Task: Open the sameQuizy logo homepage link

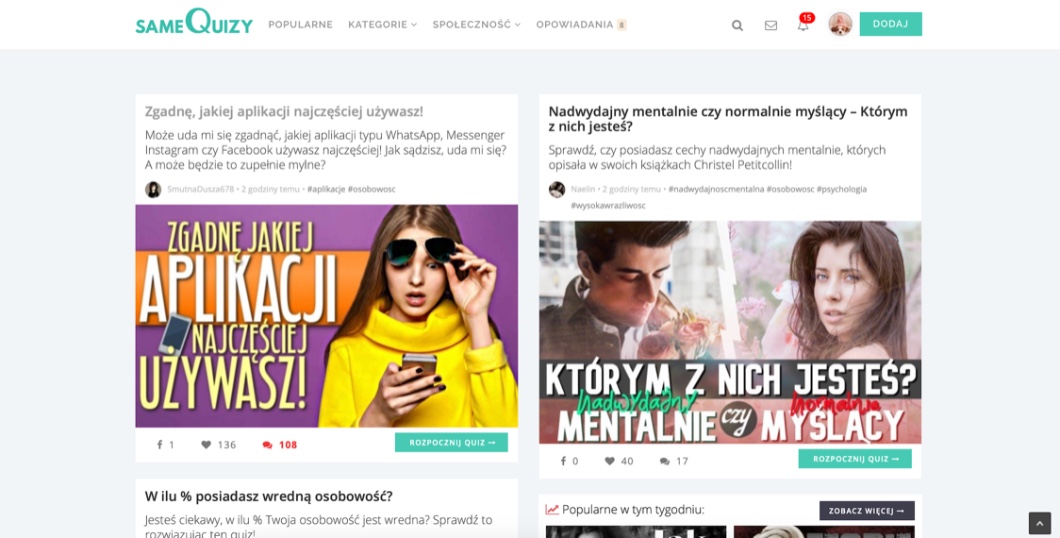Action: 194,22
